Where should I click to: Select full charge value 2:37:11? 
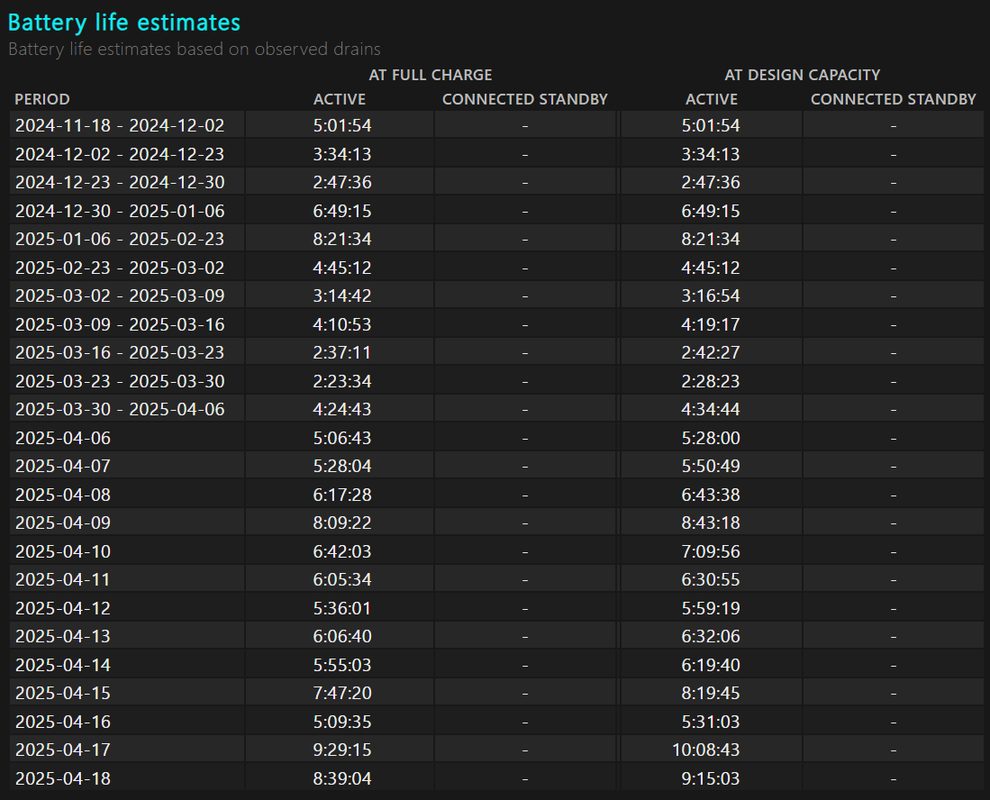pos(342,352)
